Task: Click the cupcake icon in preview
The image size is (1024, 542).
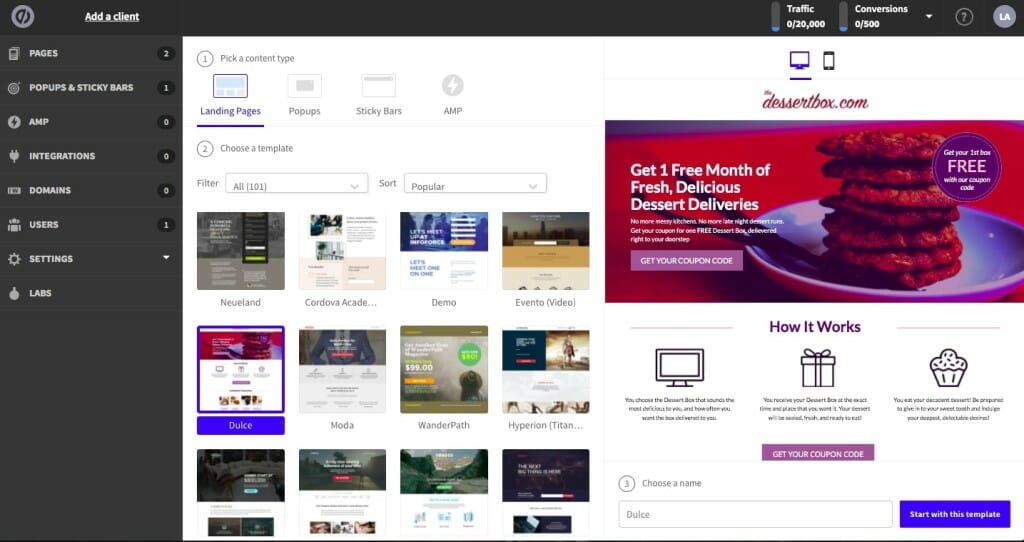Action: (x=948, y=368)
